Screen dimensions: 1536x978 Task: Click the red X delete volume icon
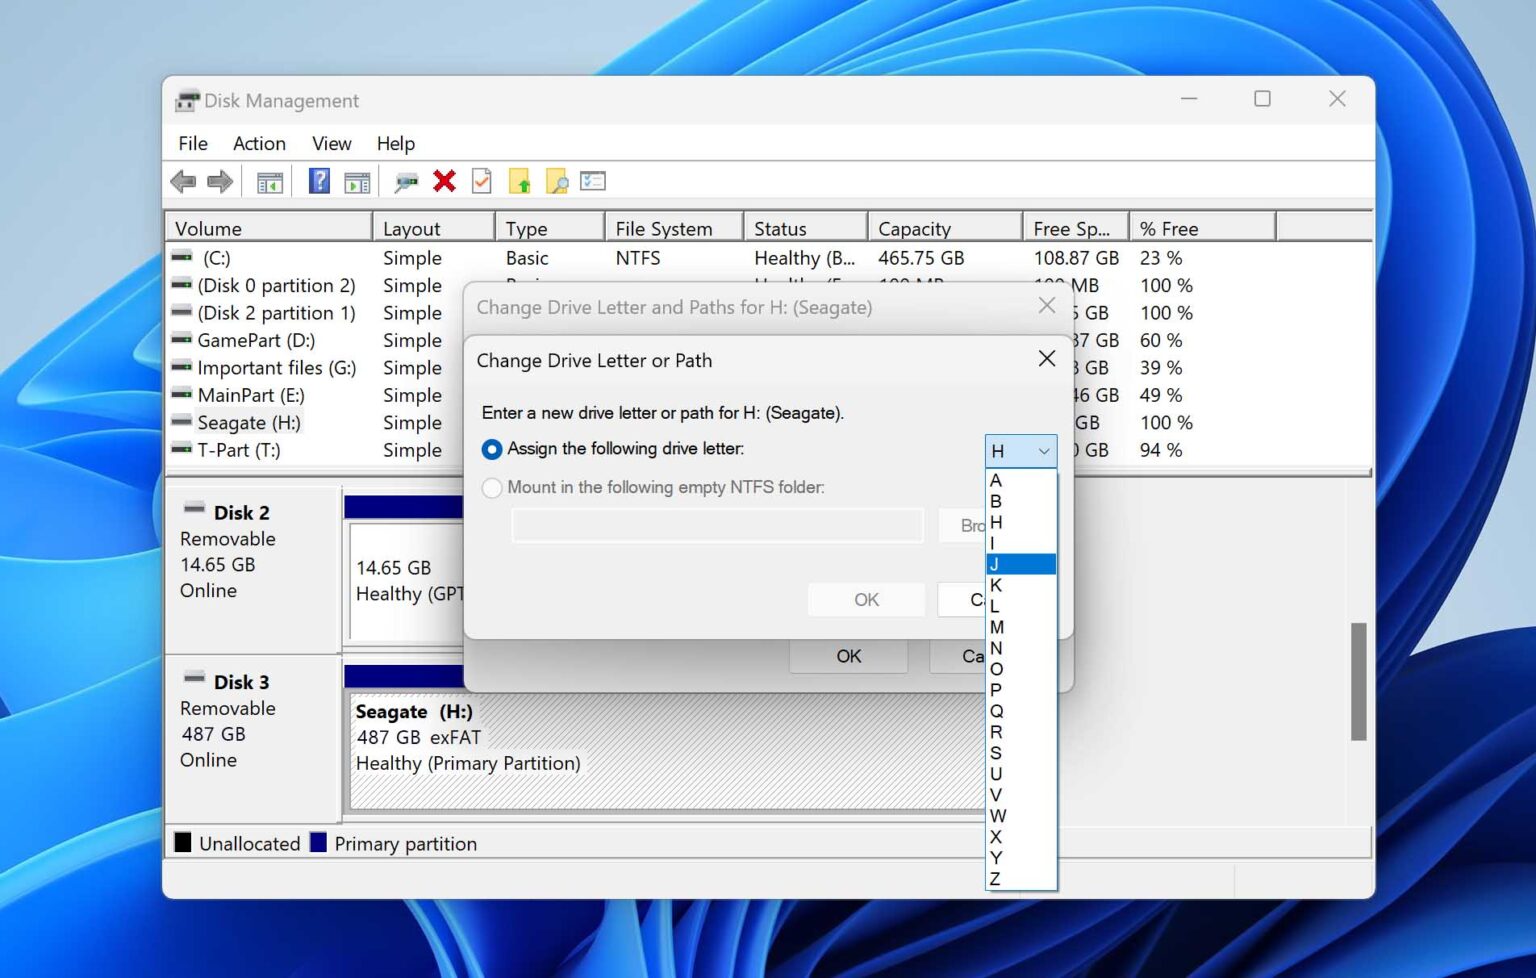tap(443, 181)
